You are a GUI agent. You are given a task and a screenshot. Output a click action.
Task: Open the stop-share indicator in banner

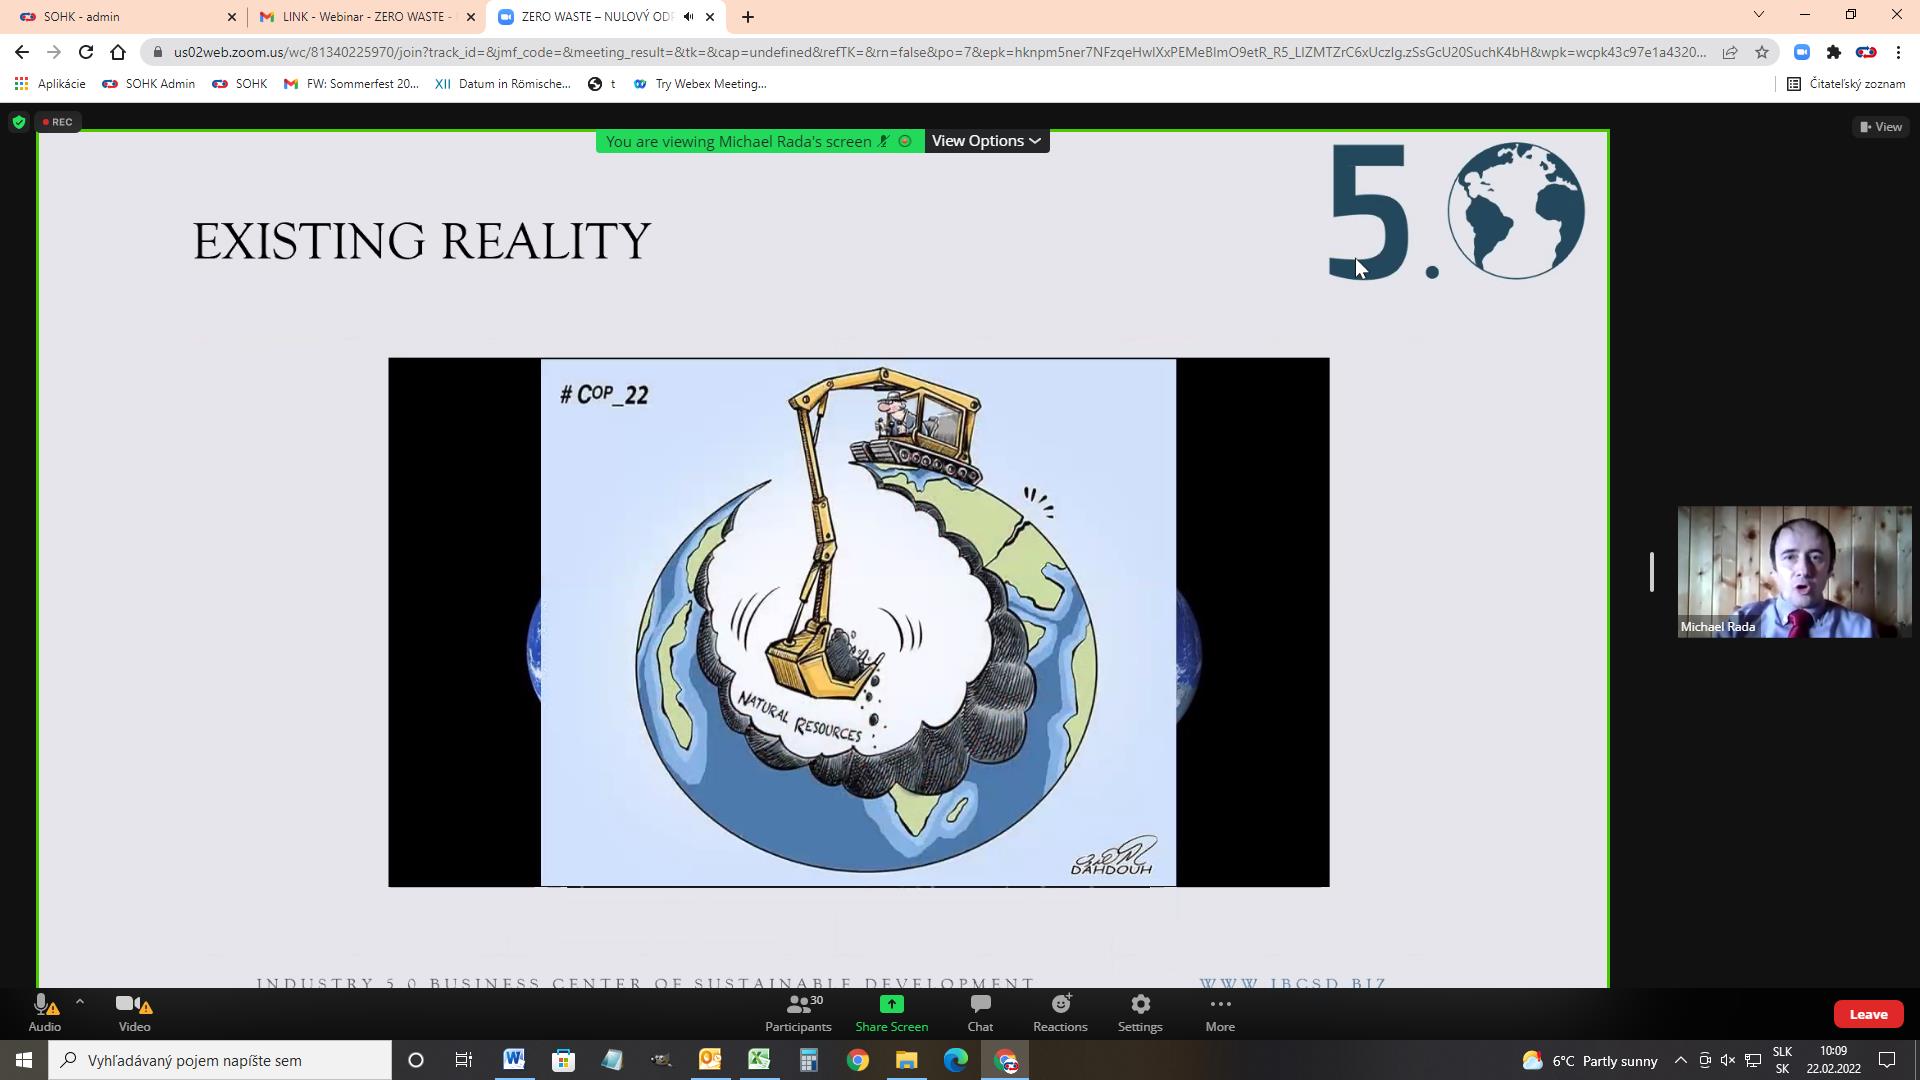[905, 141]
